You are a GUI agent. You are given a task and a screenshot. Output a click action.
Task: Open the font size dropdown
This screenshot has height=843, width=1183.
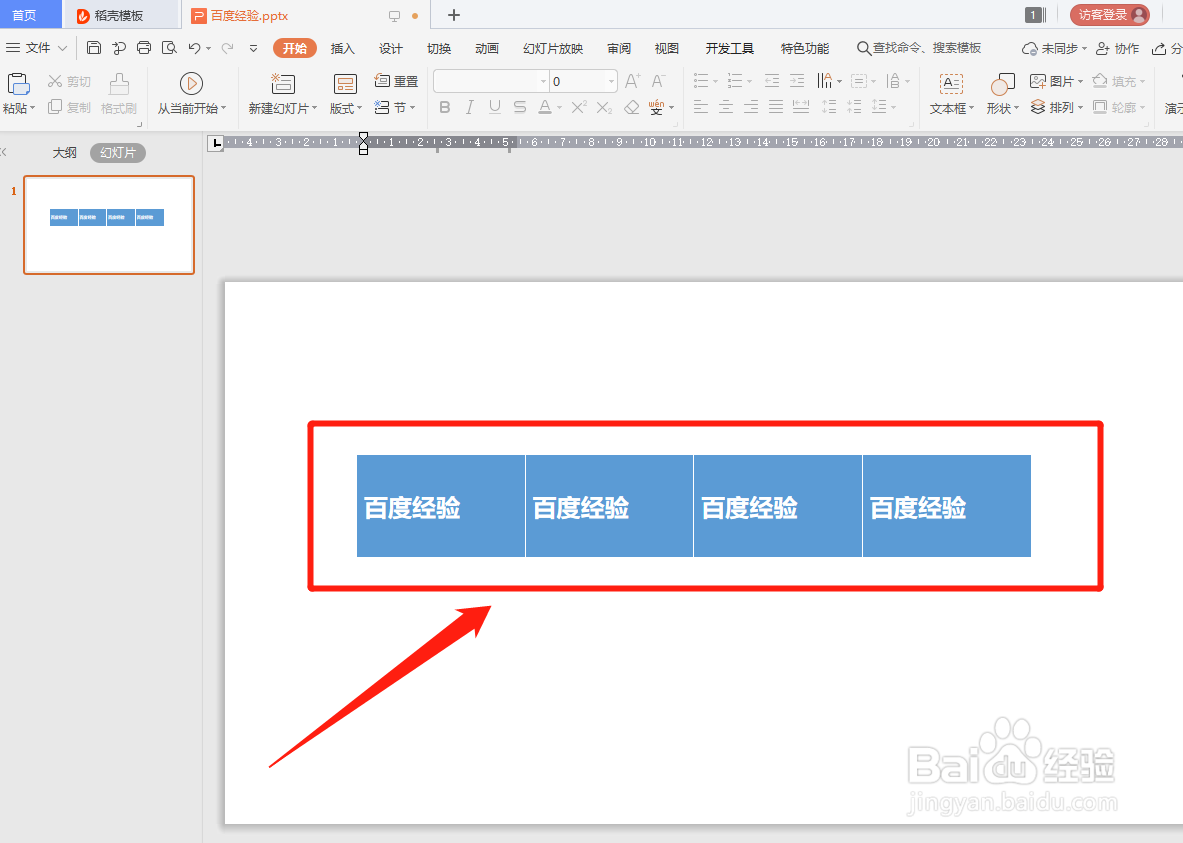click(x=611, y=81)
